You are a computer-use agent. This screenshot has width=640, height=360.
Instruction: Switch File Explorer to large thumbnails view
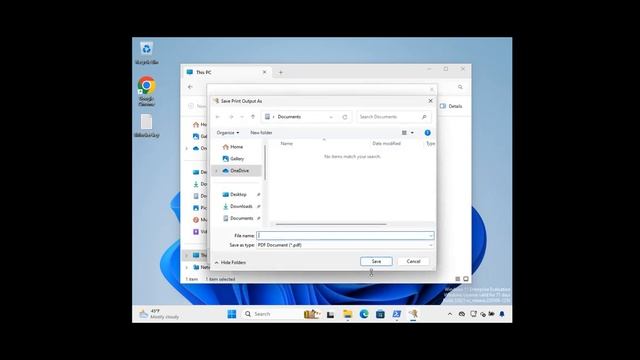(x=466, y=279)
